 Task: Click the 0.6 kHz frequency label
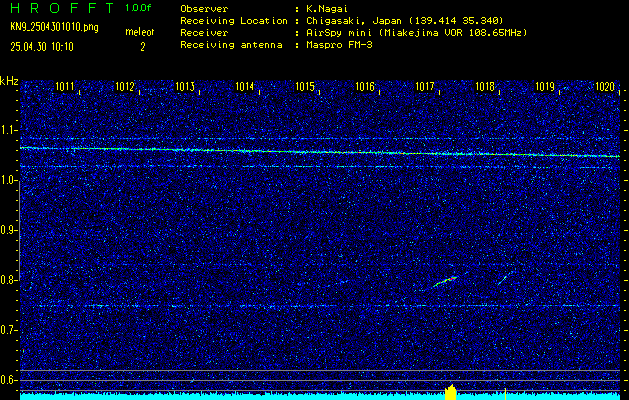(x=8, y=380)
